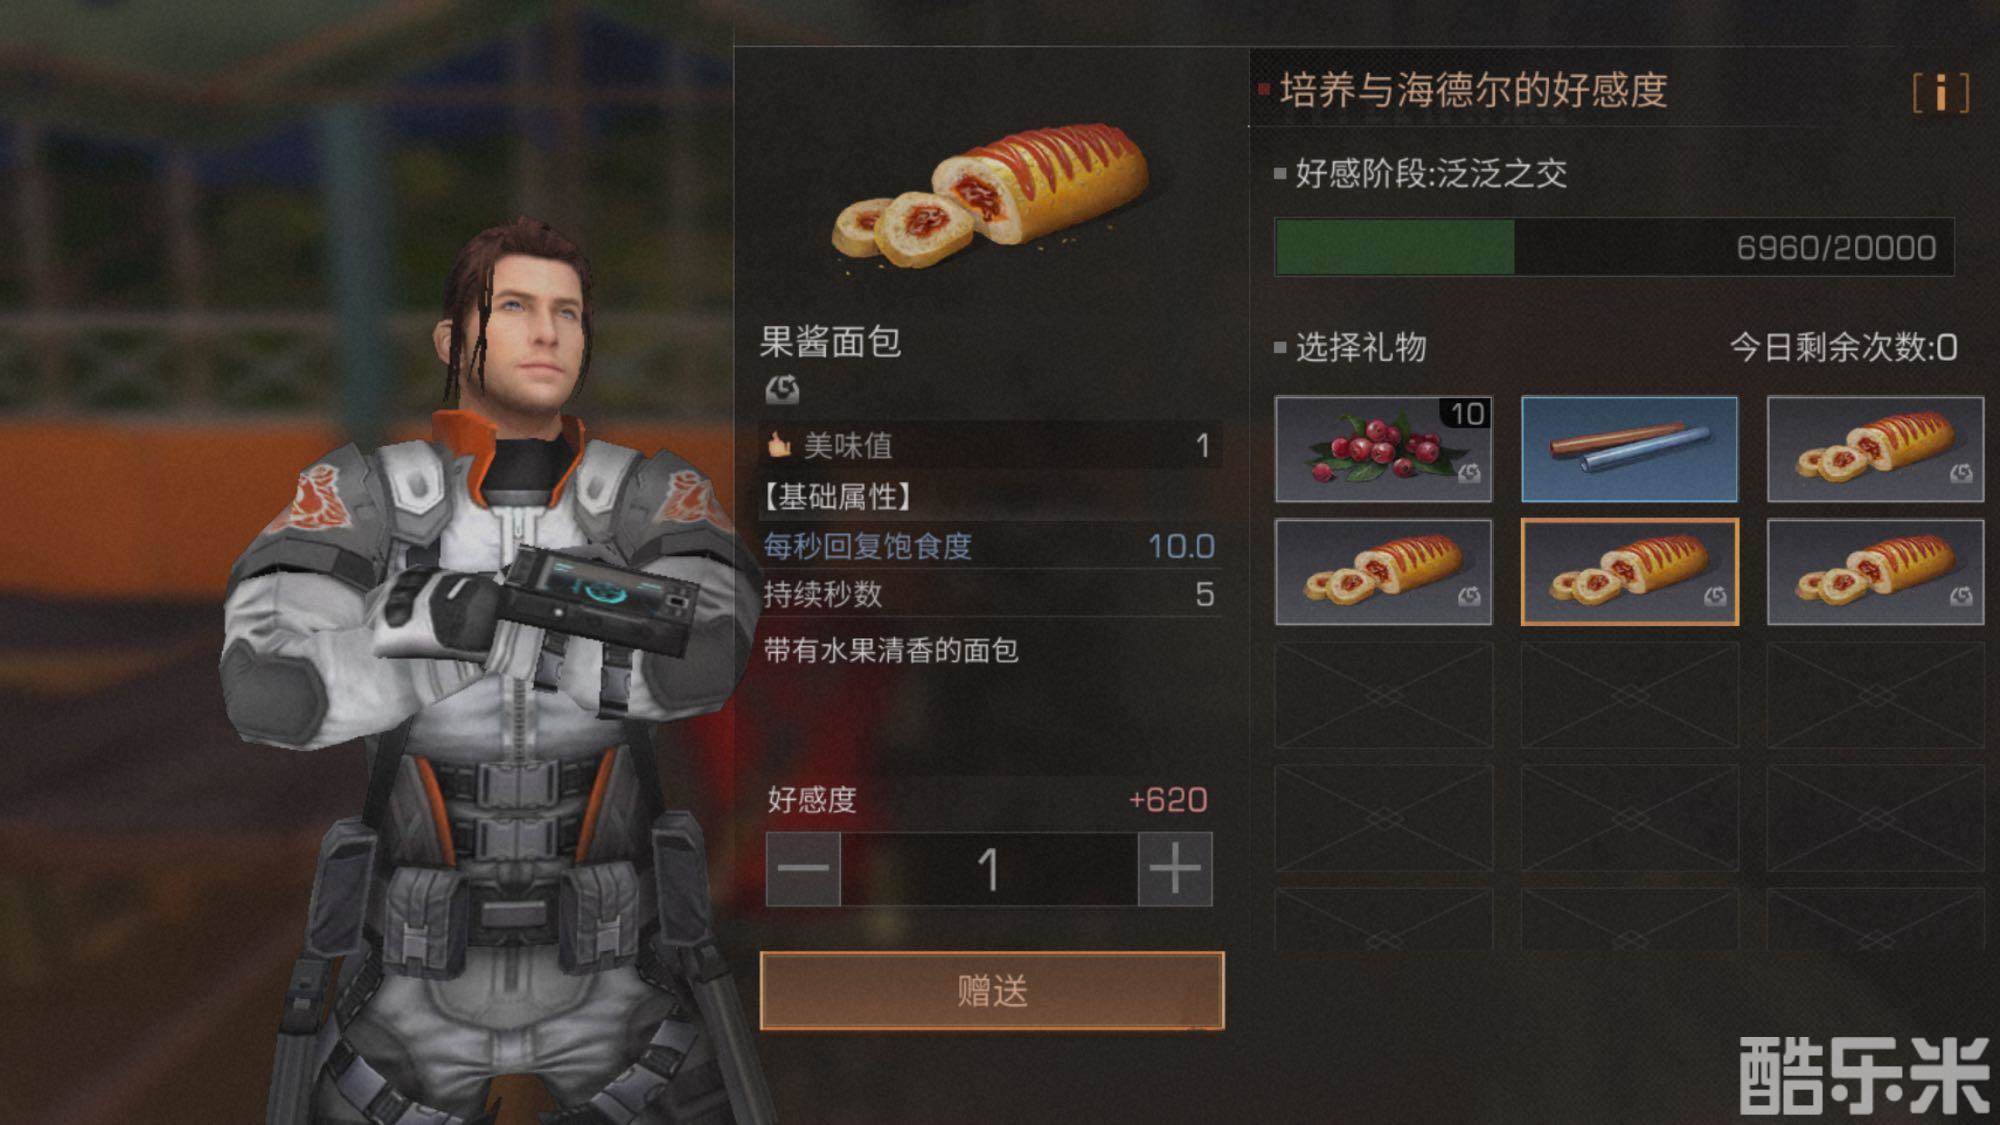Select the rolled pipes gift item

[x=1630, y=449]
